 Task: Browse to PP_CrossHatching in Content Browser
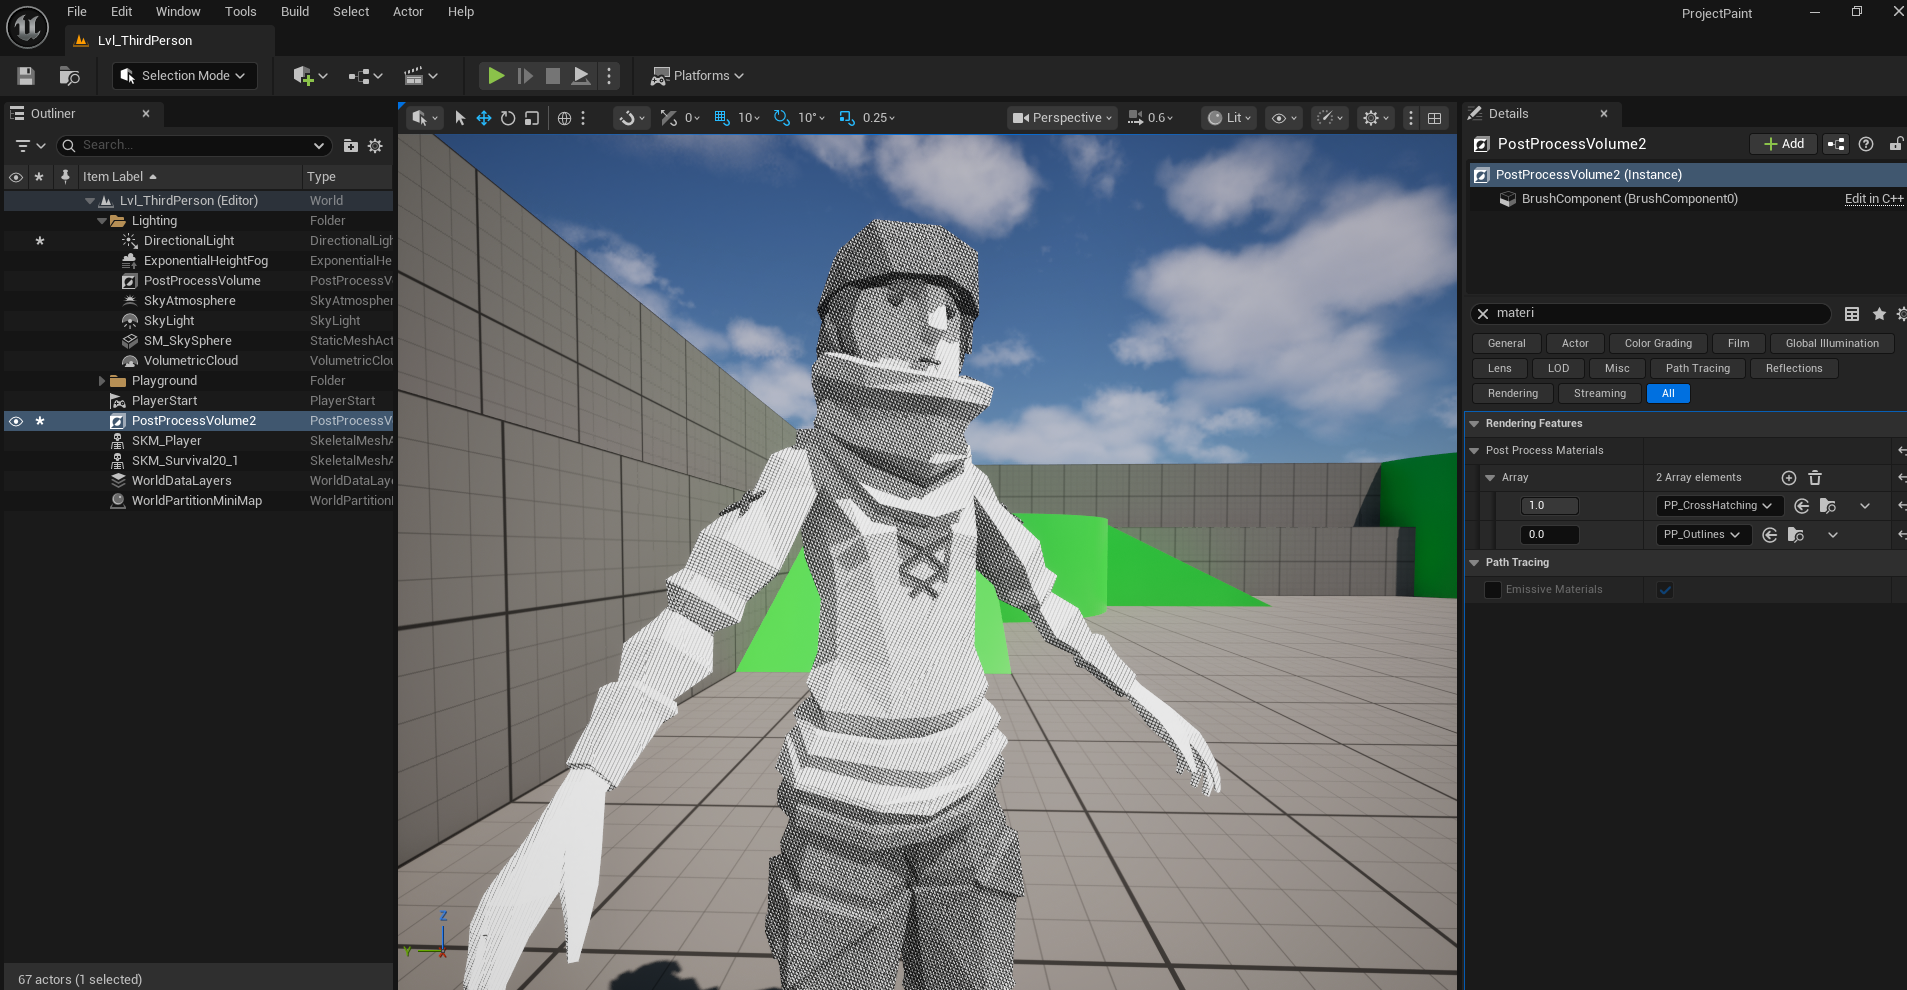pos(1828,506)
